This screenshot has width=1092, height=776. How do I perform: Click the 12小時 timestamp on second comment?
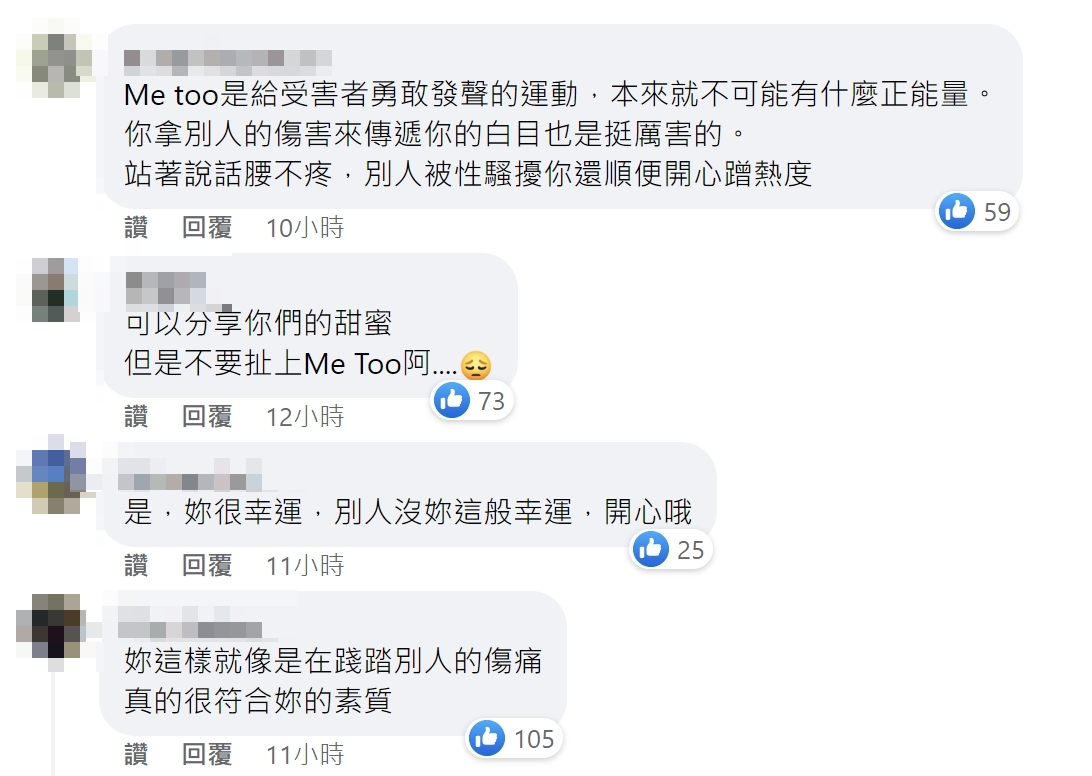point(305,417)
